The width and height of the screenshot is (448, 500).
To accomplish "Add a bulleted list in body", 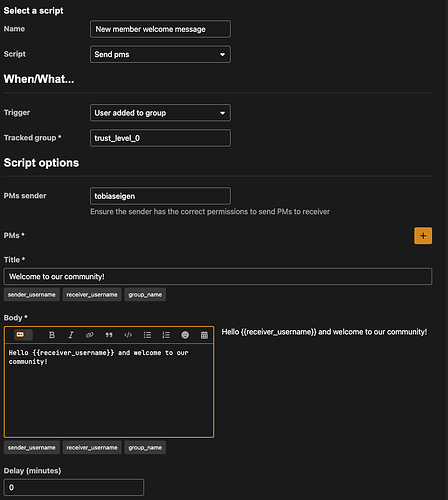I will 147,335.
